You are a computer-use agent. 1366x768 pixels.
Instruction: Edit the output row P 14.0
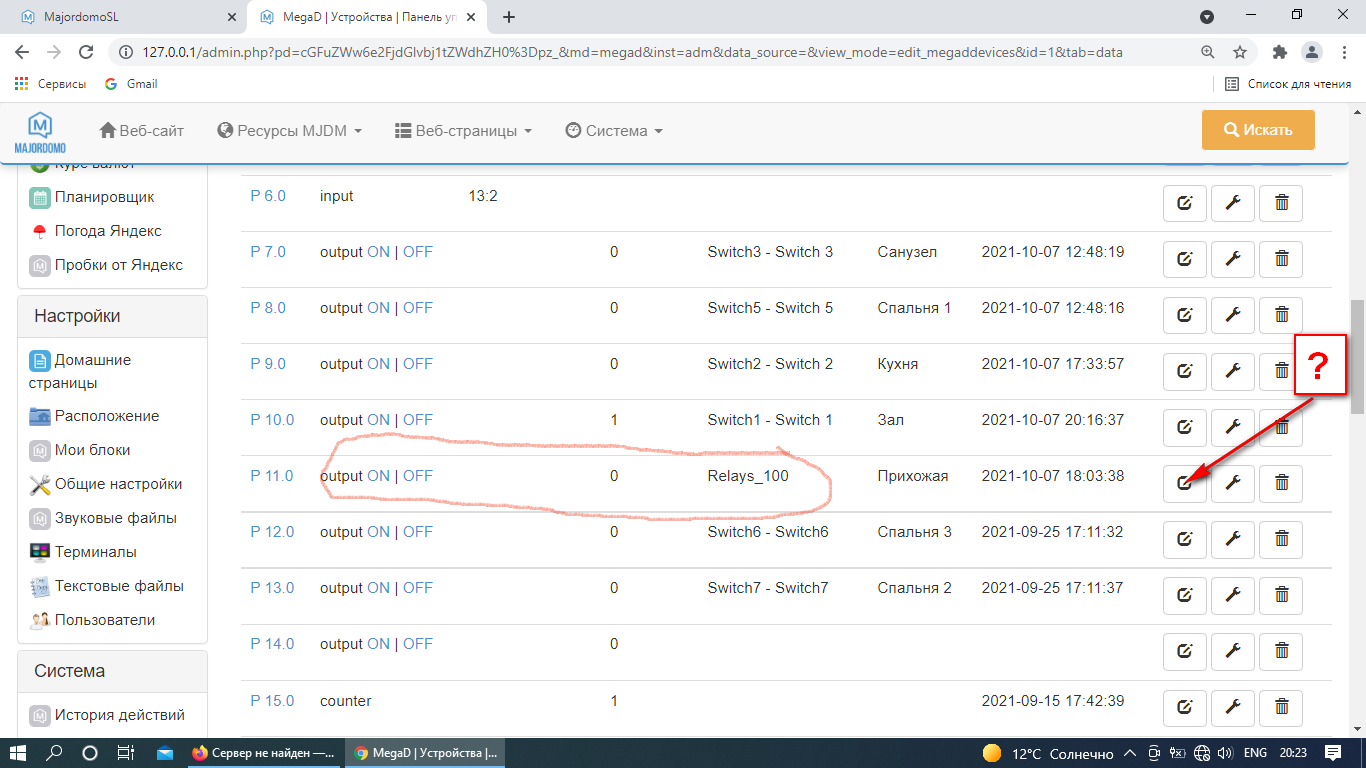(x=1185, y=652)
